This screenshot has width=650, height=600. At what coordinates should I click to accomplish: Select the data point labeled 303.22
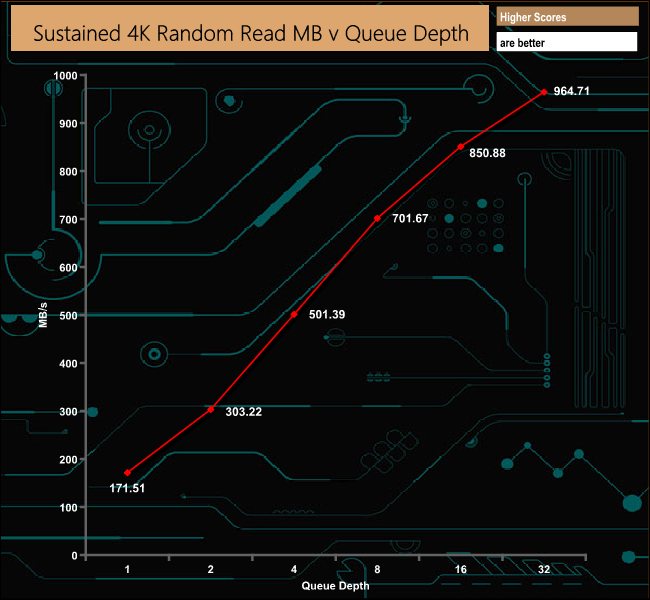point(211,409)
